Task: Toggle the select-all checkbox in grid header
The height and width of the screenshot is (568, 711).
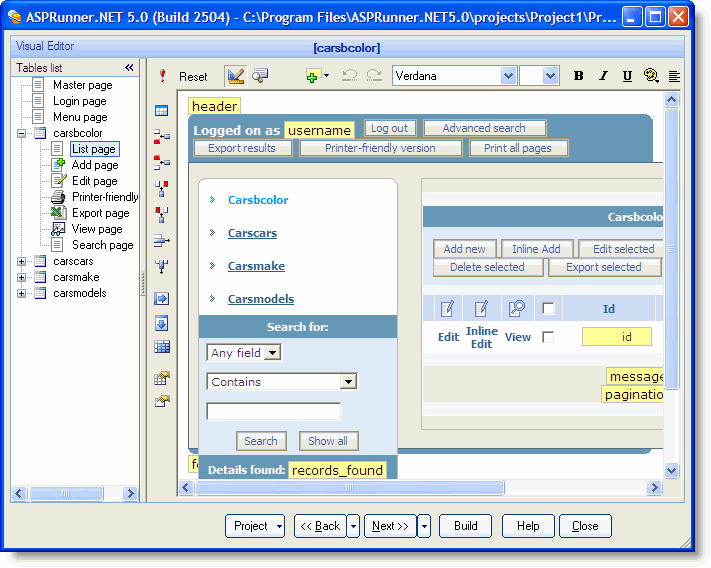Action: pyautogui.click(x=548, y=309)
